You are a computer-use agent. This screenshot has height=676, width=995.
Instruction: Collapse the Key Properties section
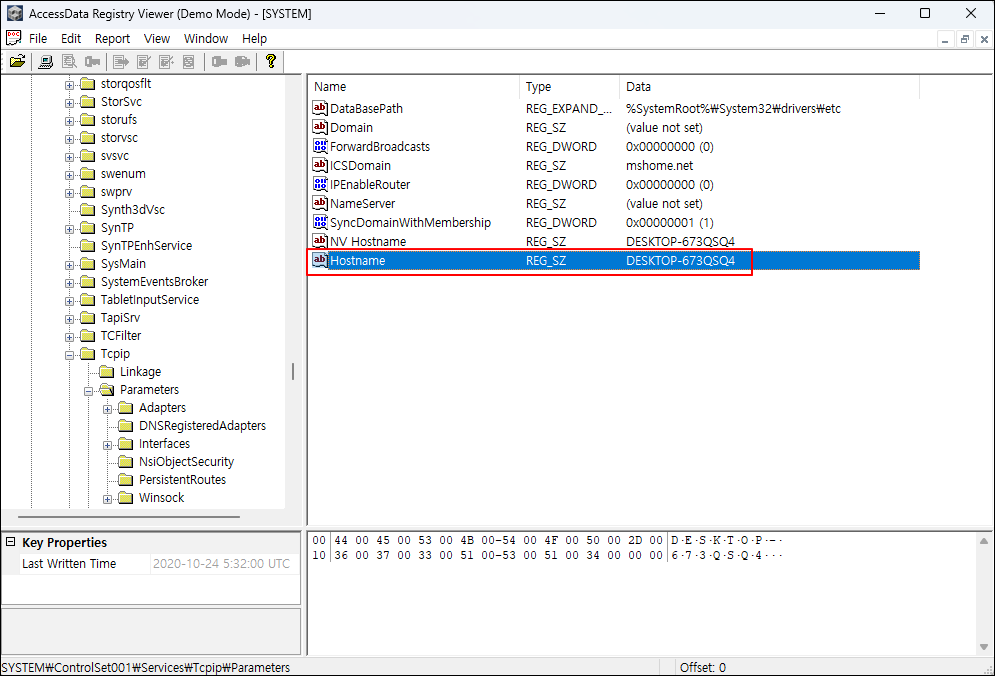[x=10, y=542]
